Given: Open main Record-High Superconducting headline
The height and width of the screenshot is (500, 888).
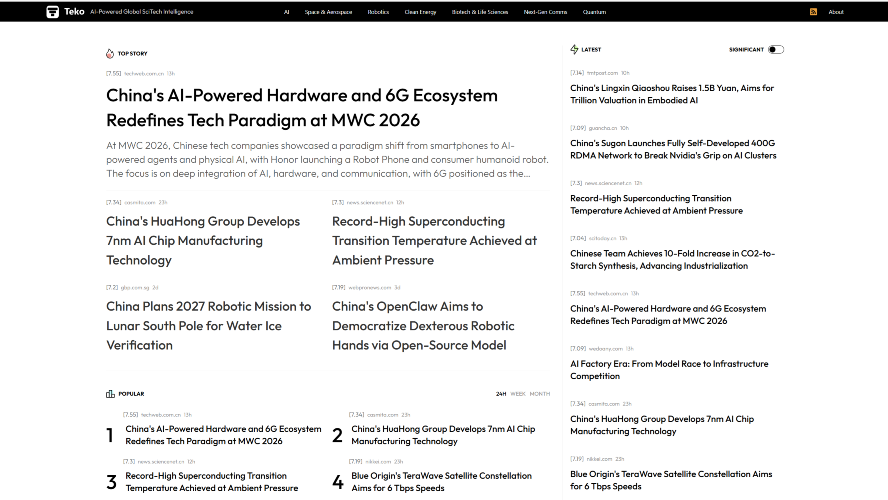Looking at the screenshot, I should (434, 241).
